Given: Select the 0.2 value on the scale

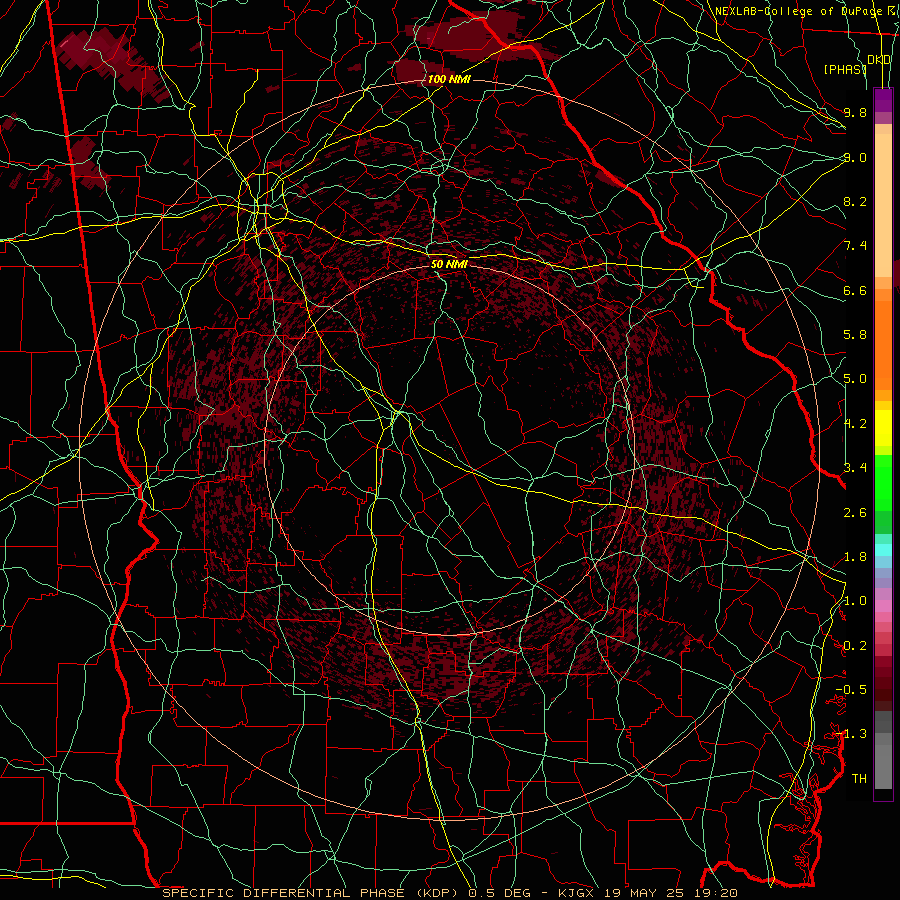Looking at the screenshot, I should (x=855, y=646).
